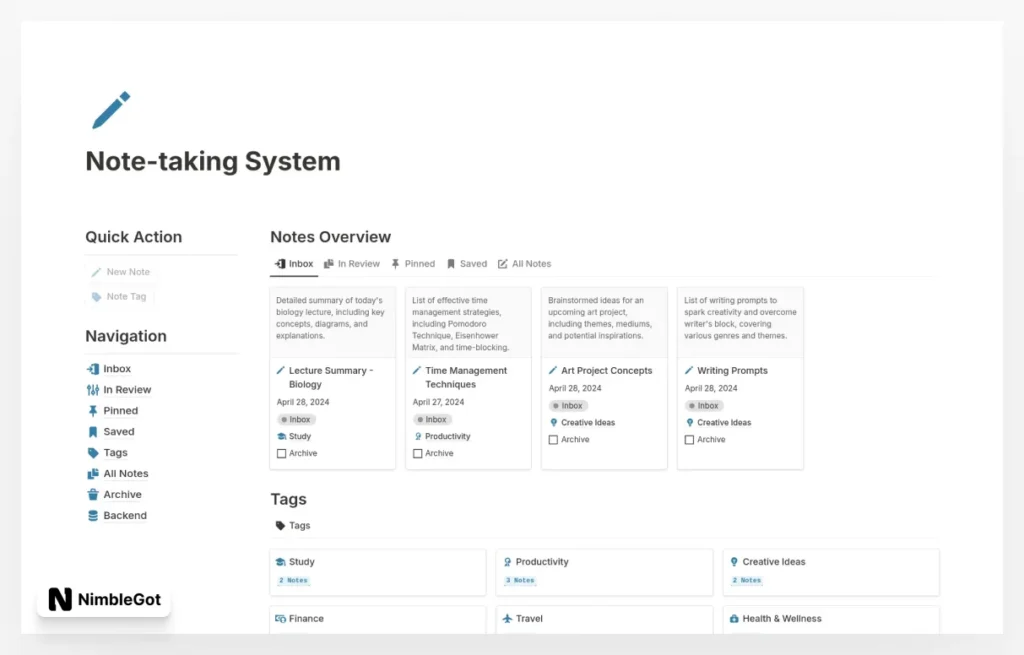Select the Productivity icon on Time Management Techniques
This screenshot has height=655, width=1024.
pos(420,436)
